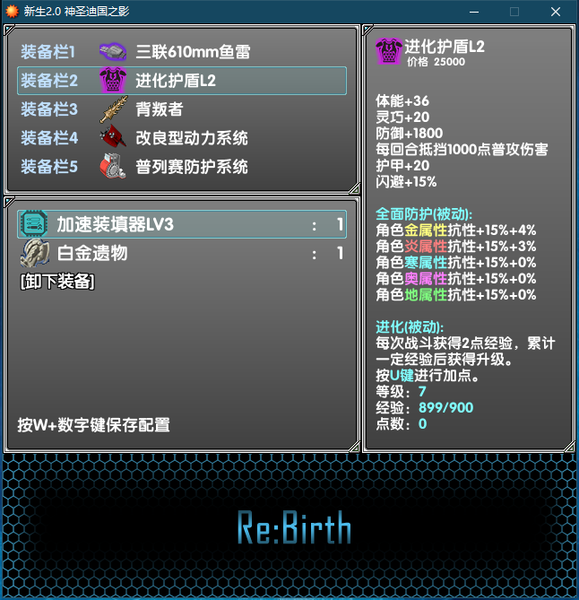Click the teal 加速装填器LV3 chip icon
The width and height of the screenshot is (579, 600).
click(x=33, y=224)
